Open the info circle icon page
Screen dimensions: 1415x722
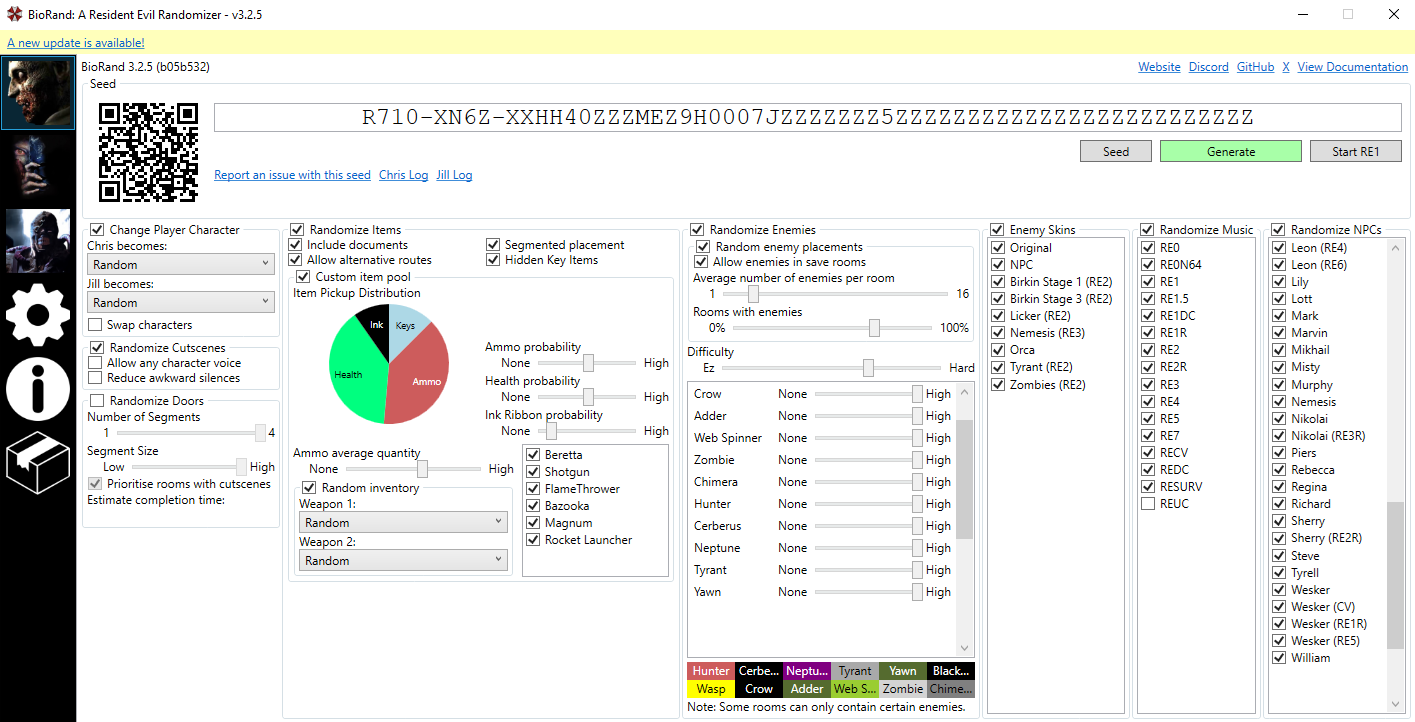coord(38,388)
